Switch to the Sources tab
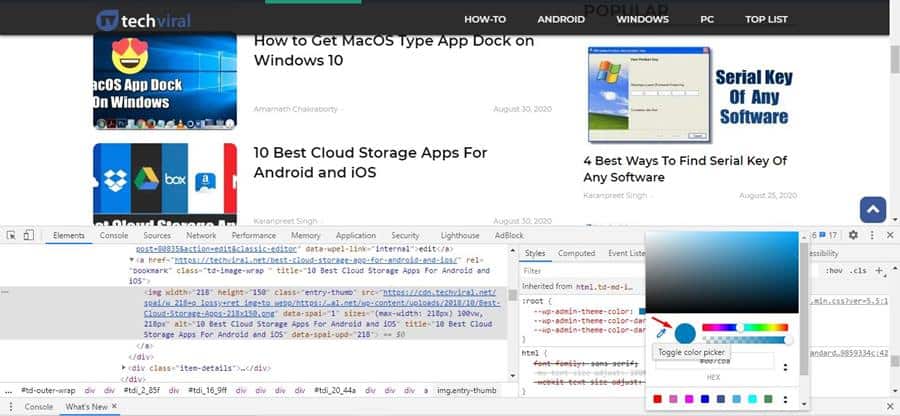 pyautogui.click(x=157, y=235)
